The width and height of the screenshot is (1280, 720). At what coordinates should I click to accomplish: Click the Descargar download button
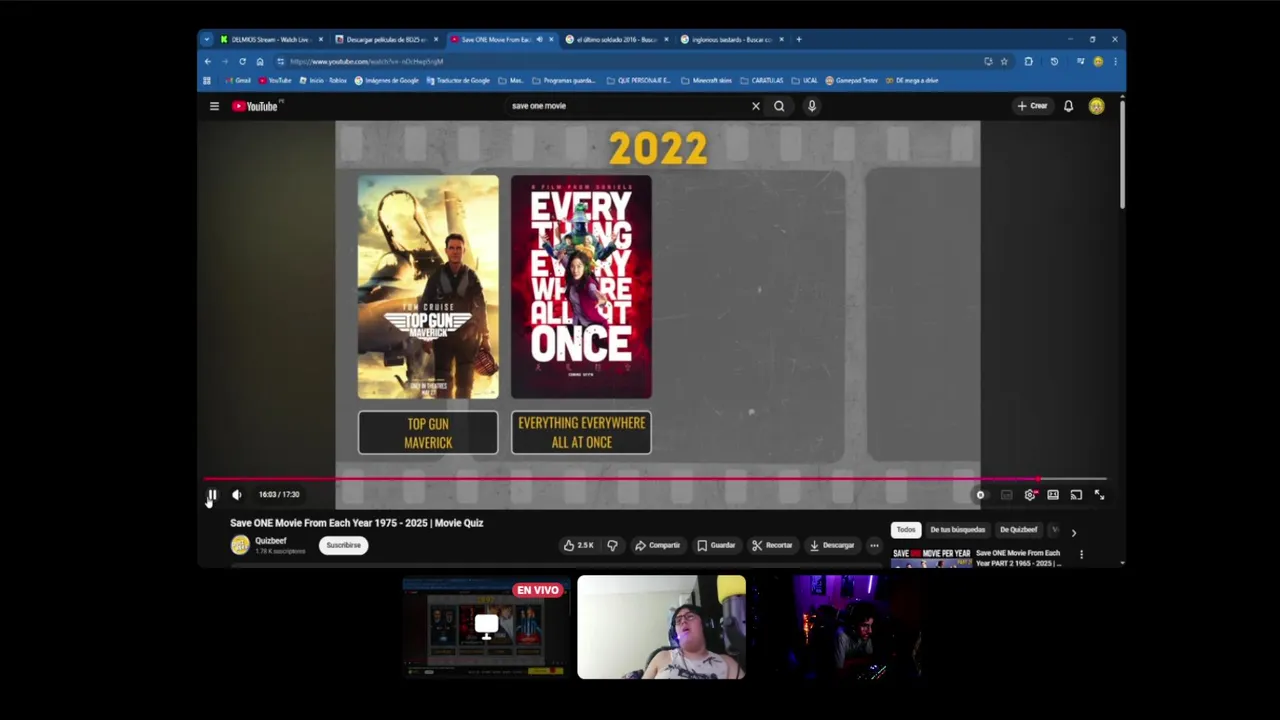832,545
